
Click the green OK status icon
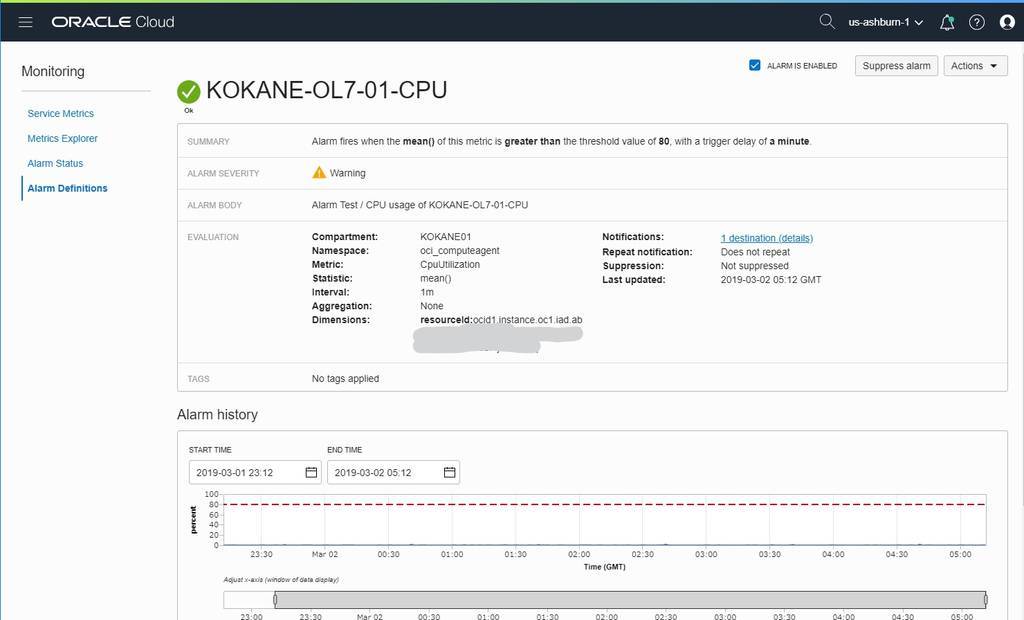click(189, 92)
